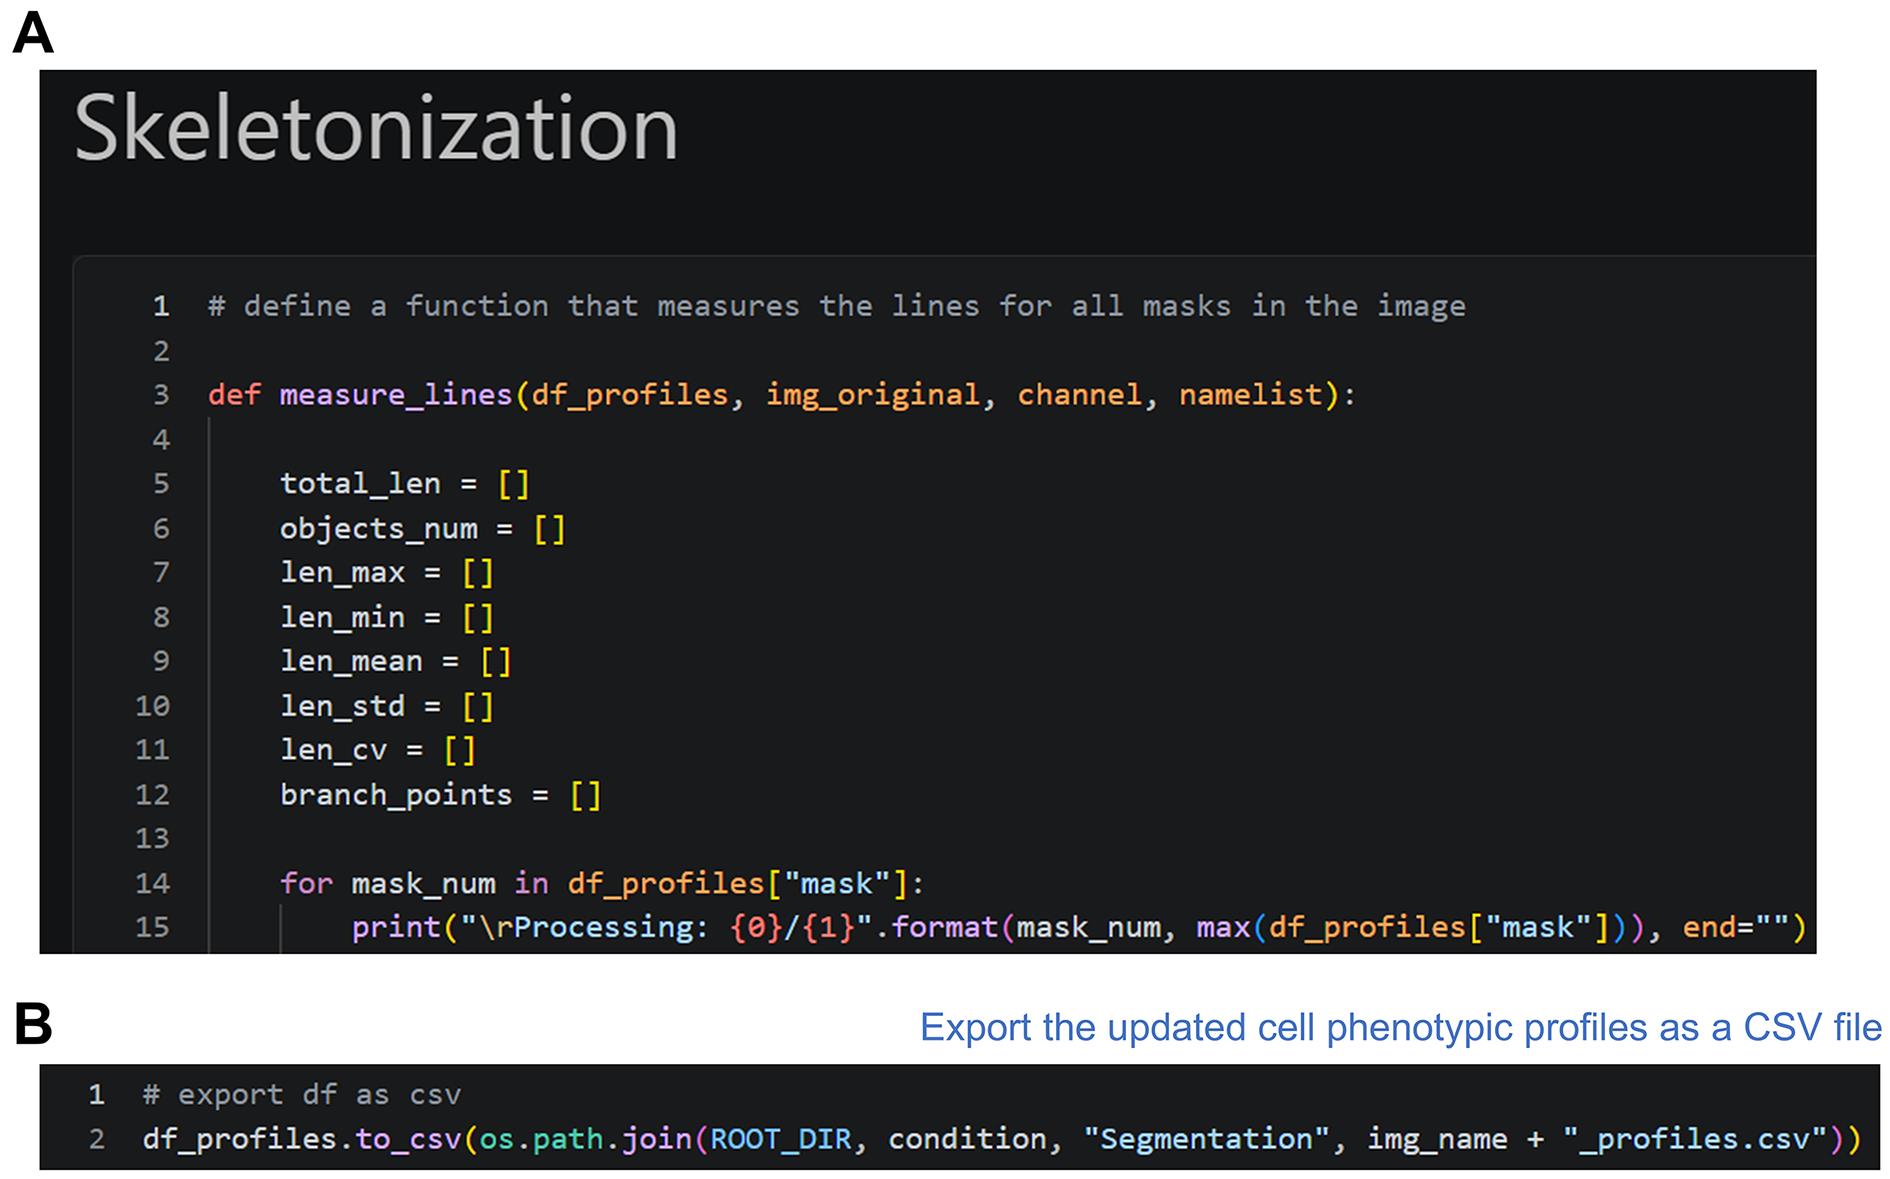
Task: Click the comment about measuring lines
Action: 837,306
